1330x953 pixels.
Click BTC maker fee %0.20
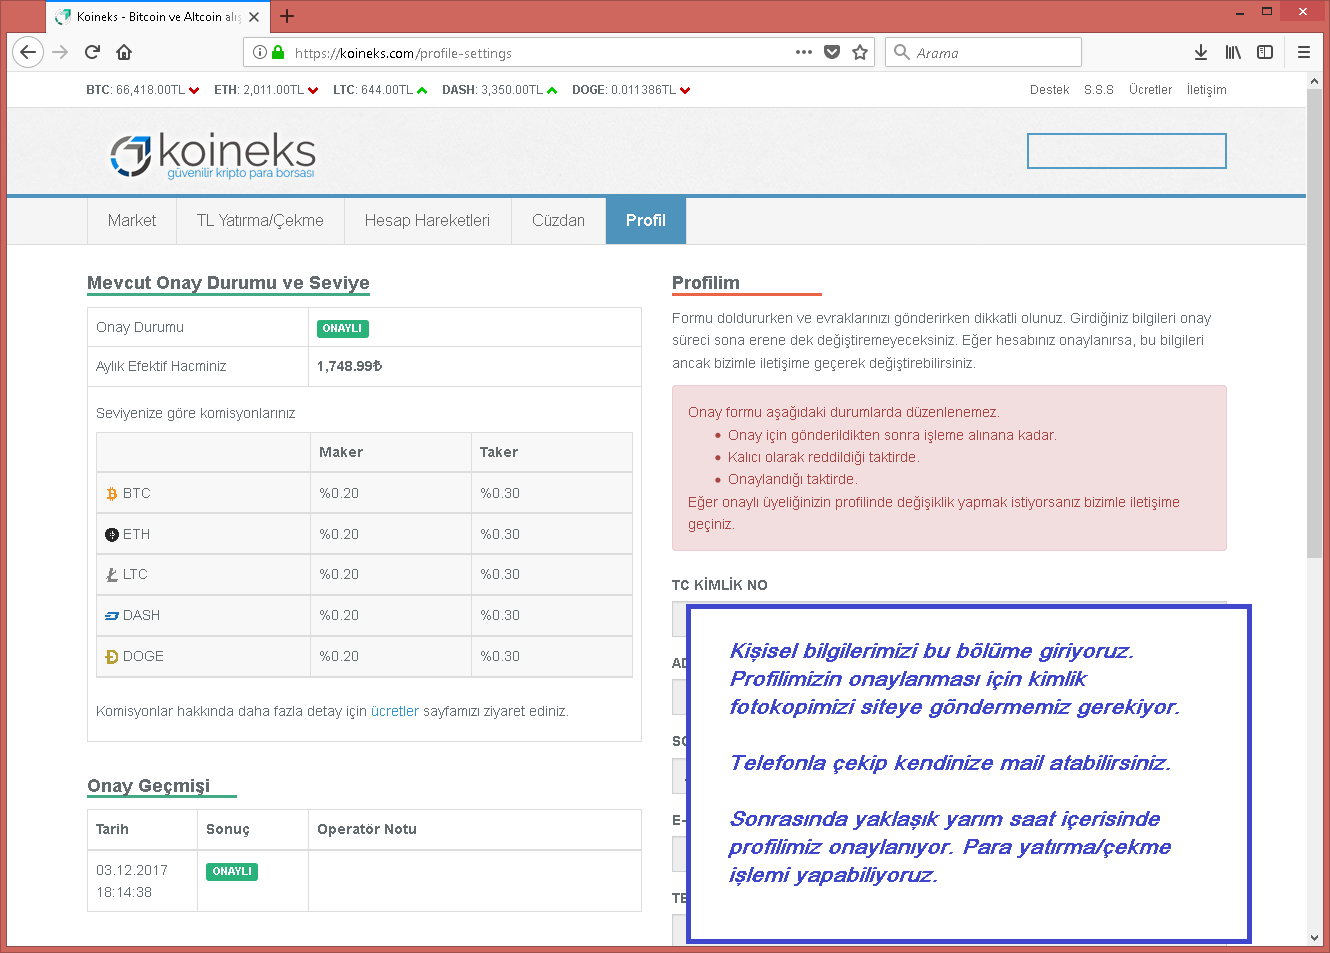coord(339,493)
